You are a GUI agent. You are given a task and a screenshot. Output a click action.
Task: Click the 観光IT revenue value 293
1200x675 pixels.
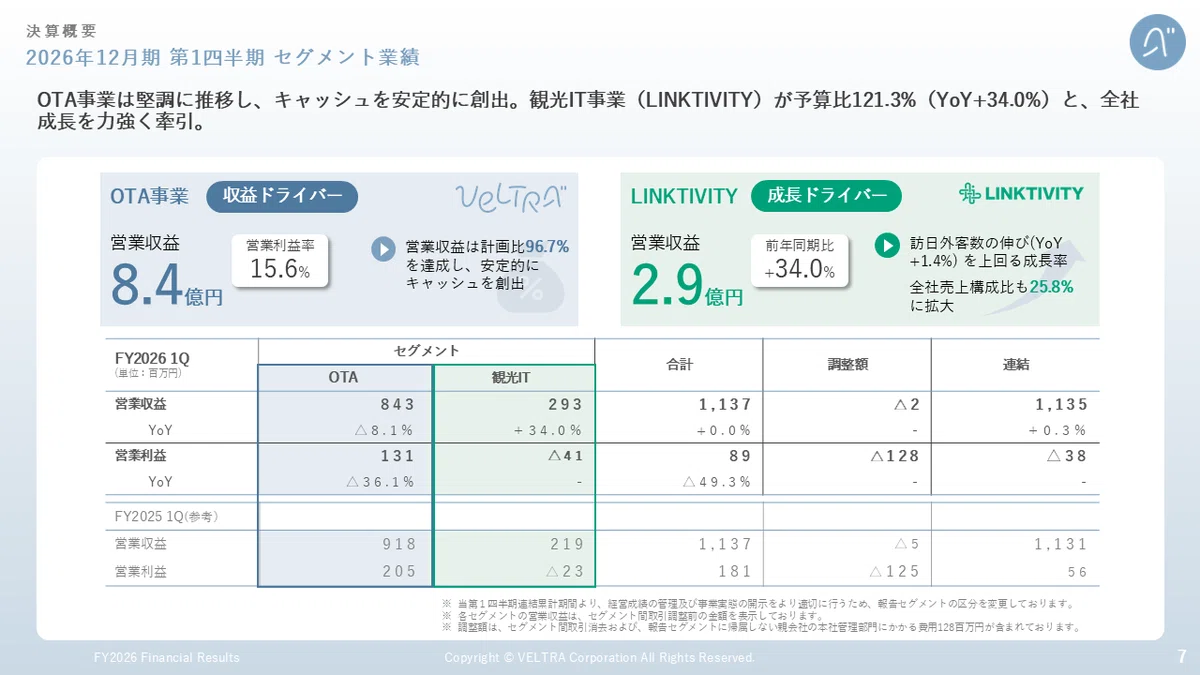[565, 405]
